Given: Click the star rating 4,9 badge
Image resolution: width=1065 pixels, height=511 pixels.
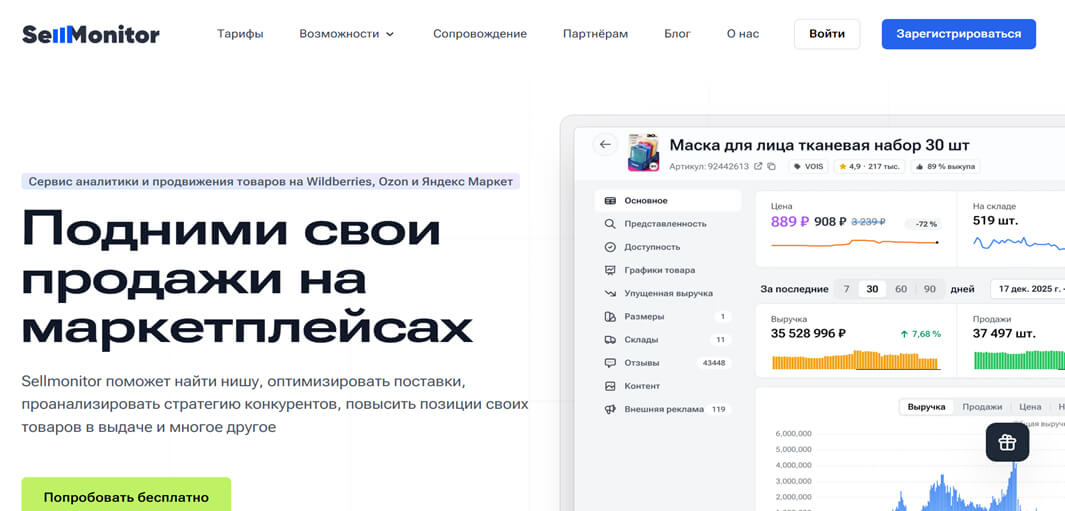Looking at the screenshot, I should pos(869,166).
